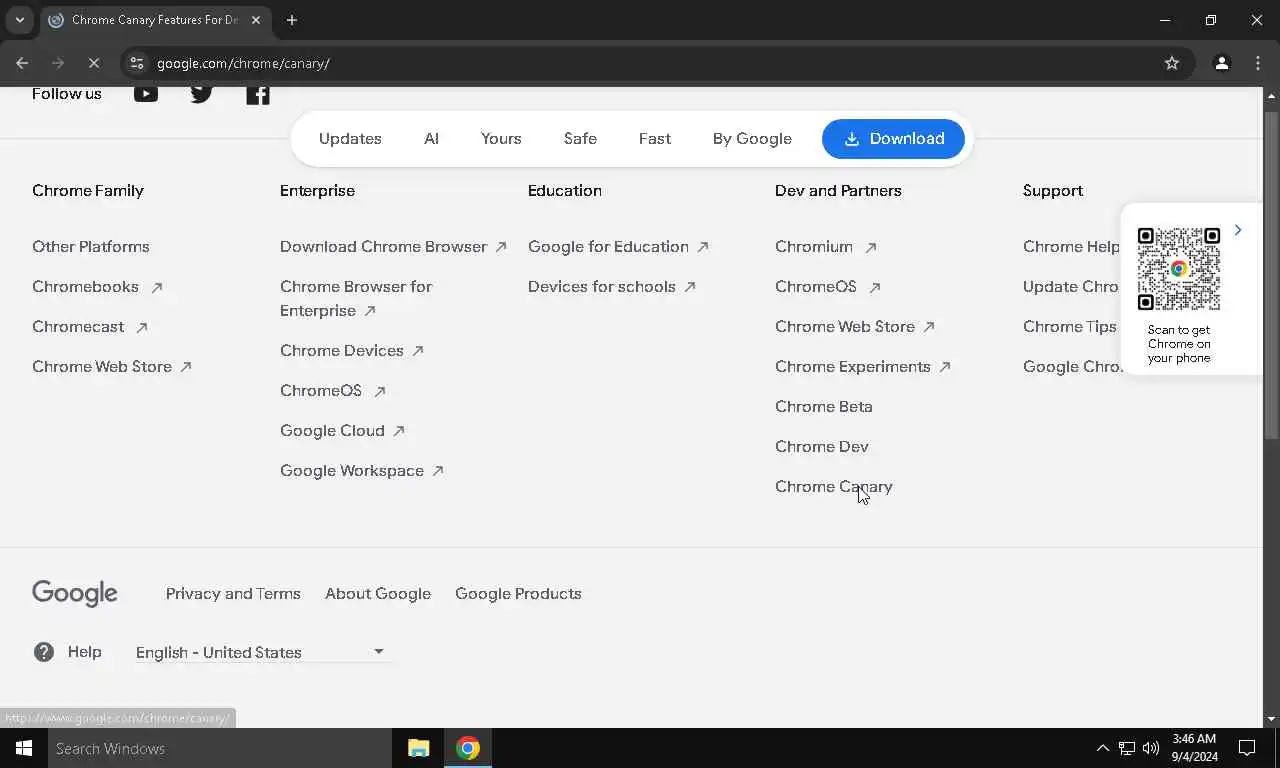The height and width of the screenshot is (768, 1280).
Task: Jump to the Updates section
Action: tap(350, 139)
